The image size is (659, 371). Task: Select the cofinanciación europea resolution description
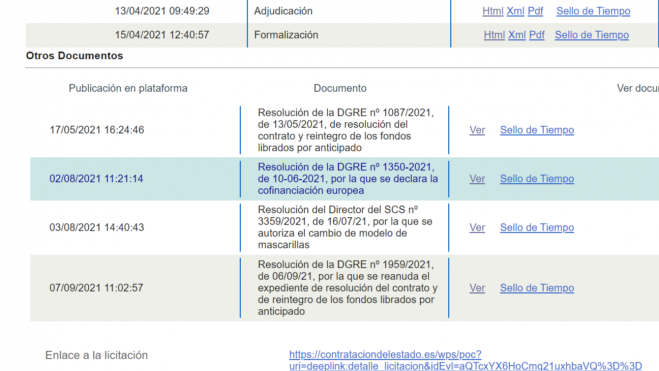(348, 179)
